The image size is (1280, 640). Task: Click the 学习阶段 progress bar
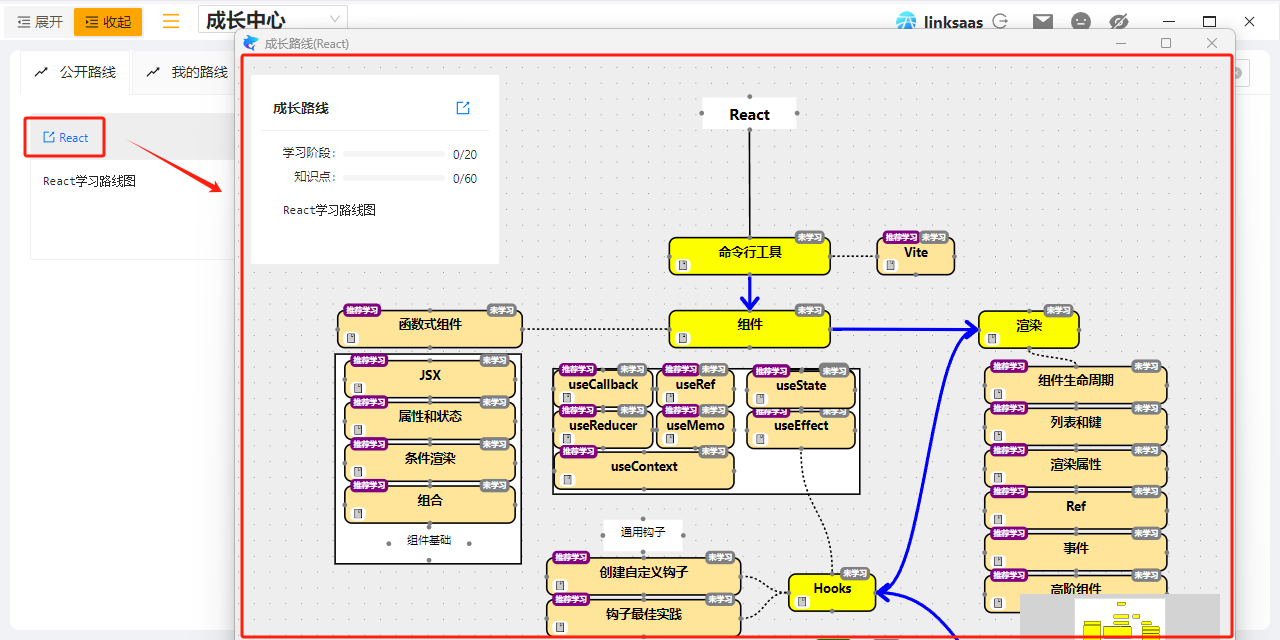coord(394,154)
